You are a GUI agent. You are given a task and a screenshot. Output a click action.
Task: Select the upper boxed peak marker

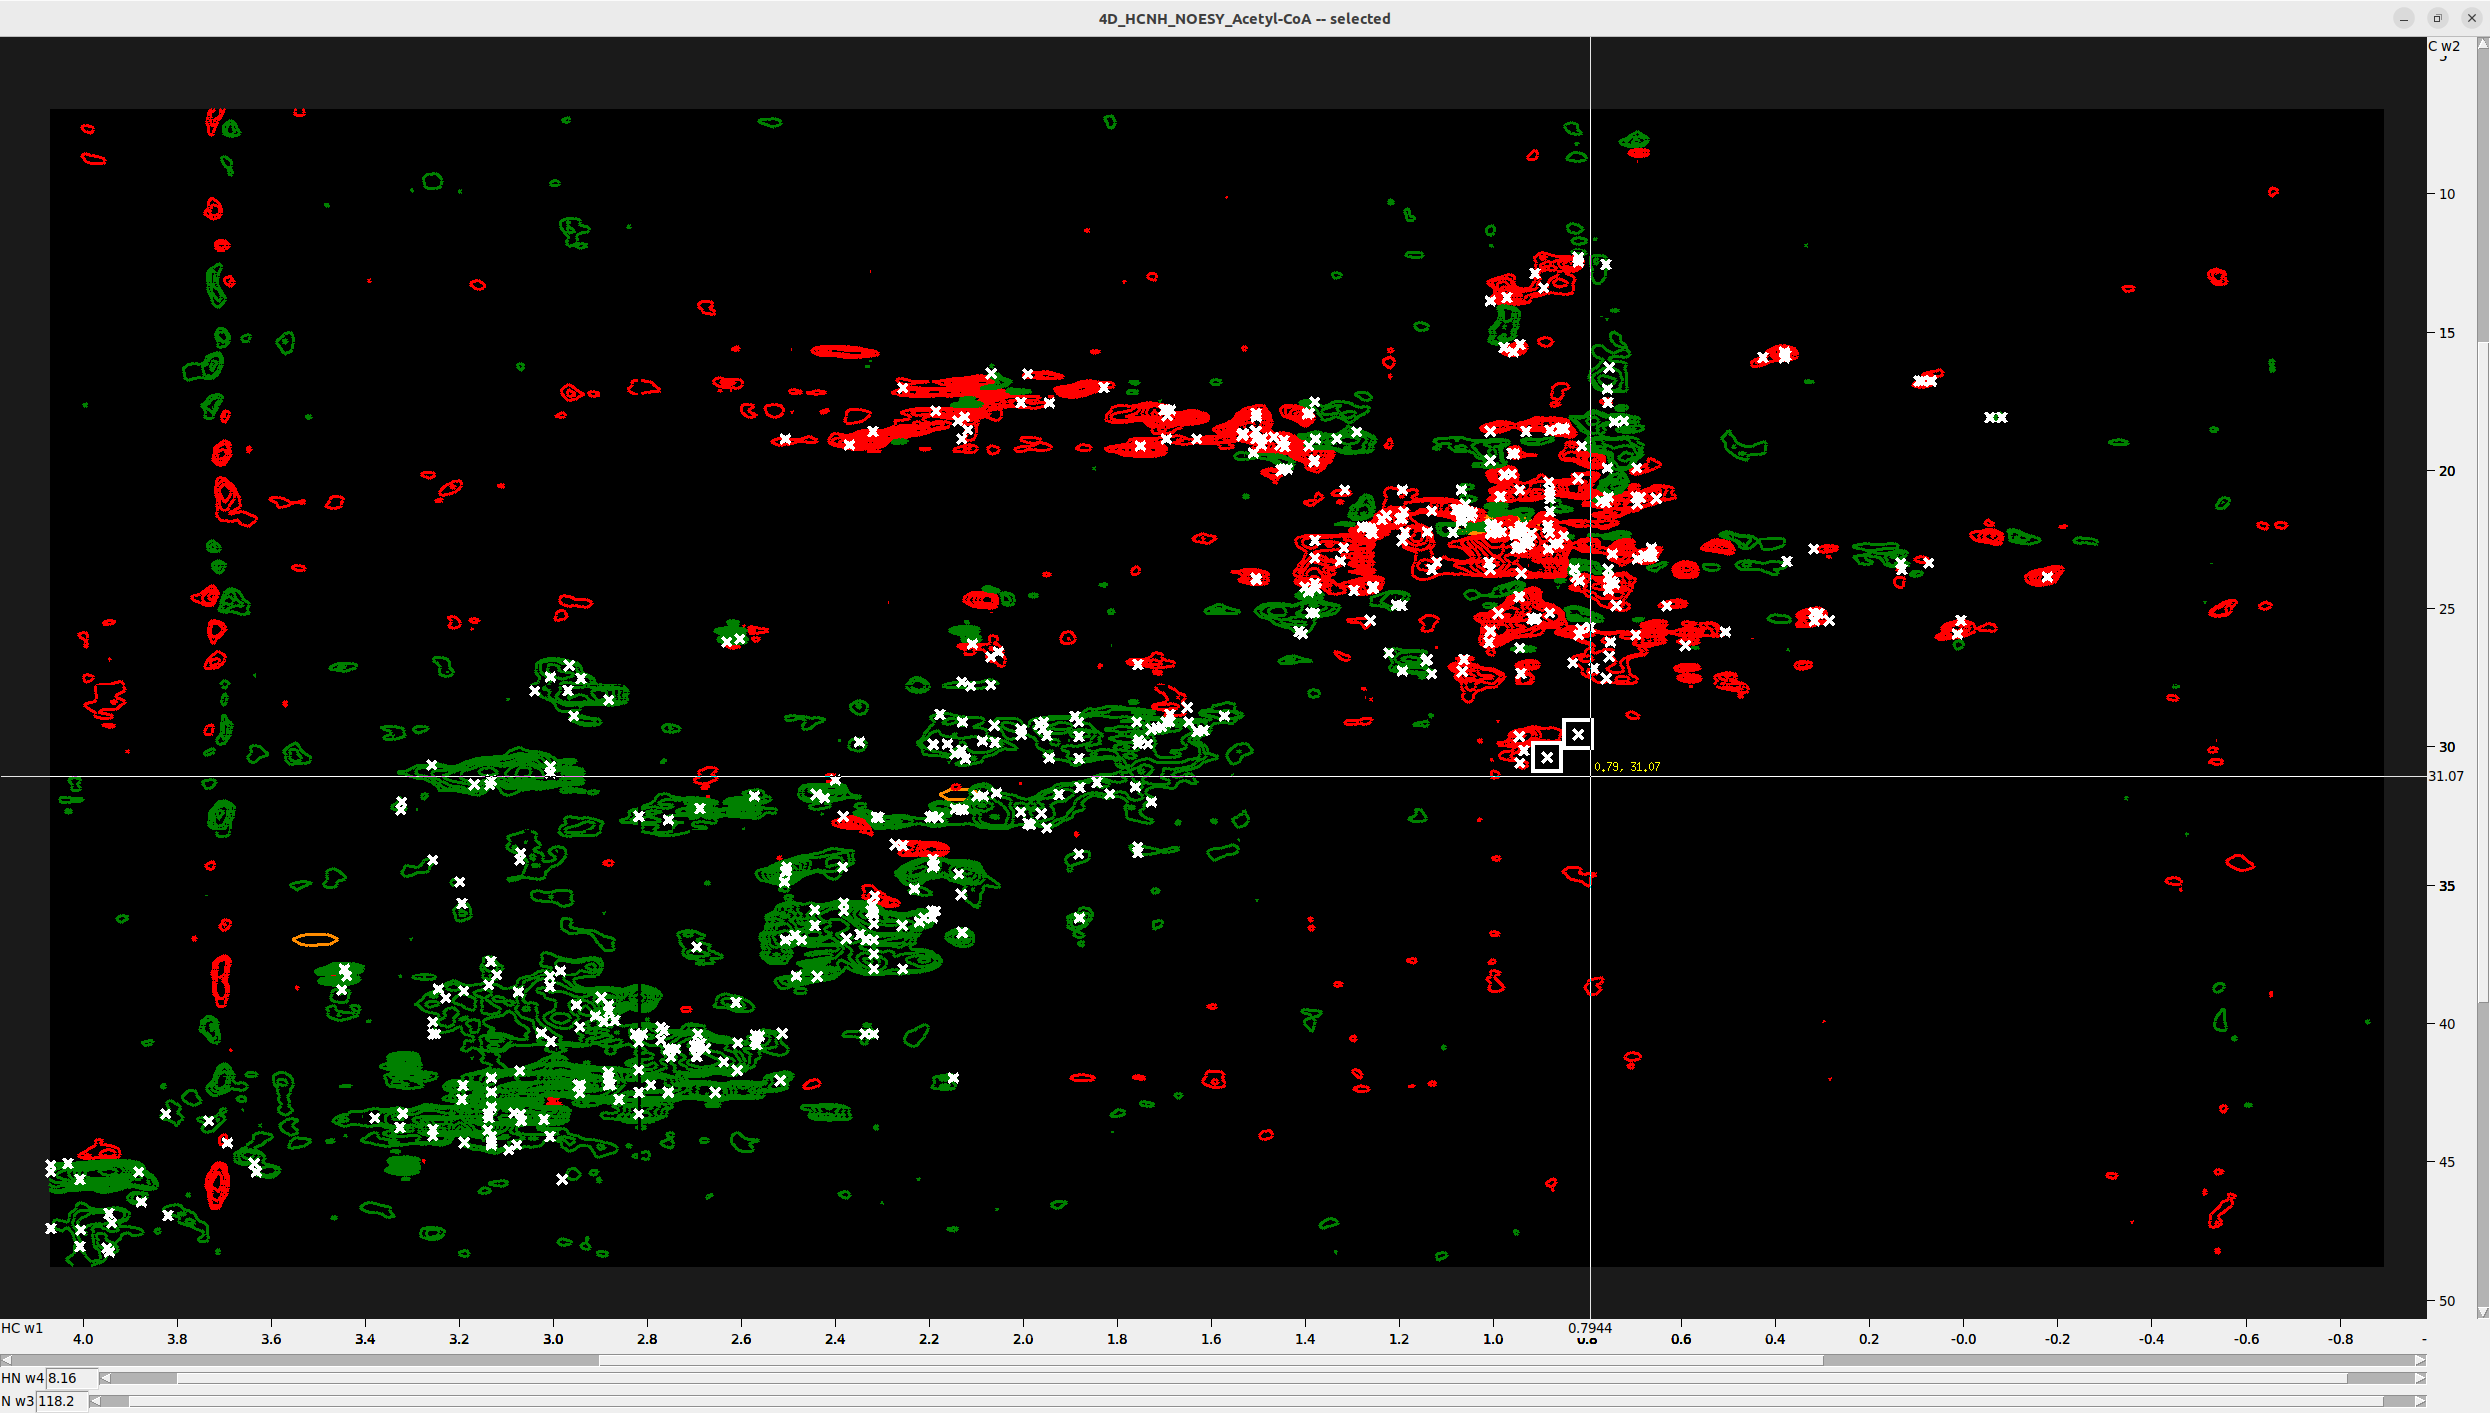coord(1577,733)
